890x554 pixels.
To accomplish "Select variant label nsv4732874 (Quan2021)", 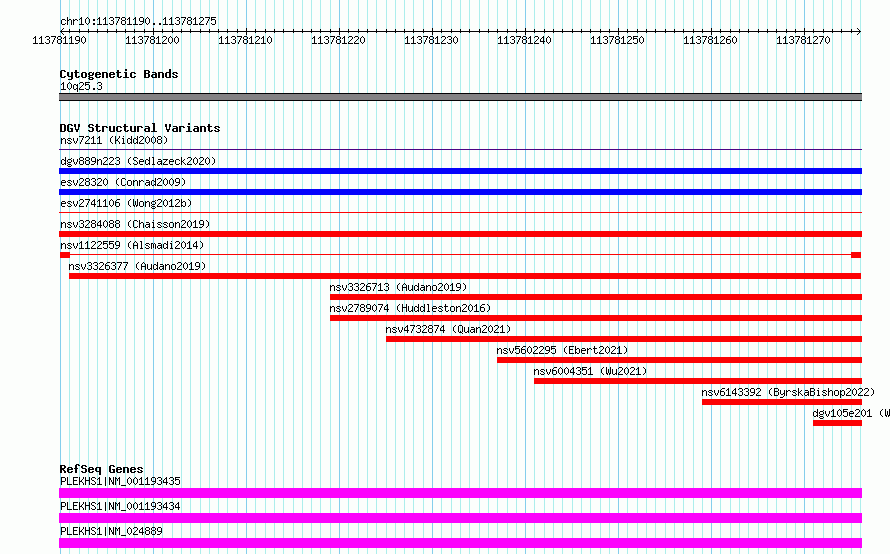I will tap(448, 329).
